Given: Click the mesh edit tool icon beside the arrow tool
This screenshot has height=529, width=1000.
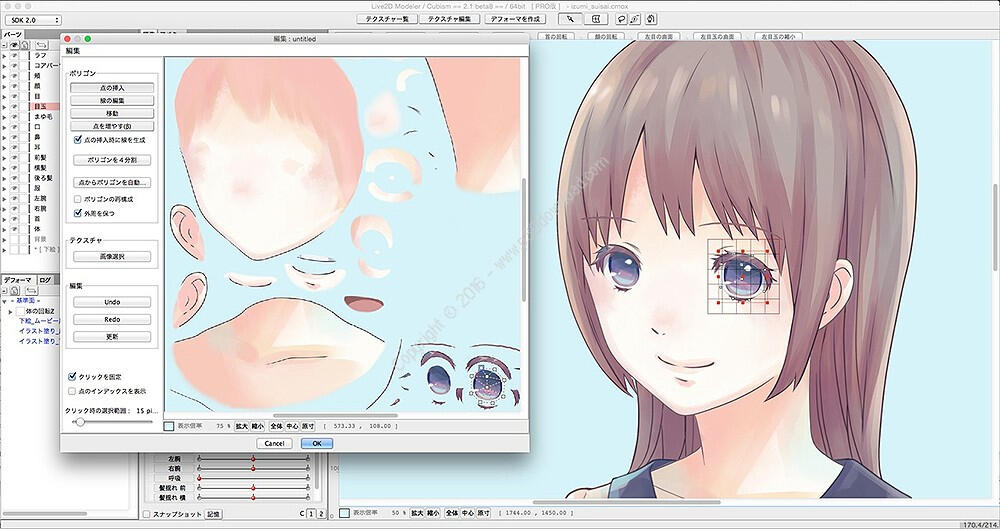Looking at the screenshot, I should pos(596,19).
